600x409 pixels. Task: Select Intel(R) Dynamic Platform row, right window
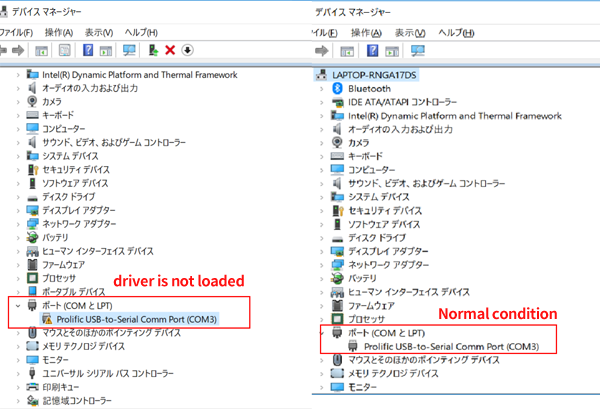coord(455,116)
